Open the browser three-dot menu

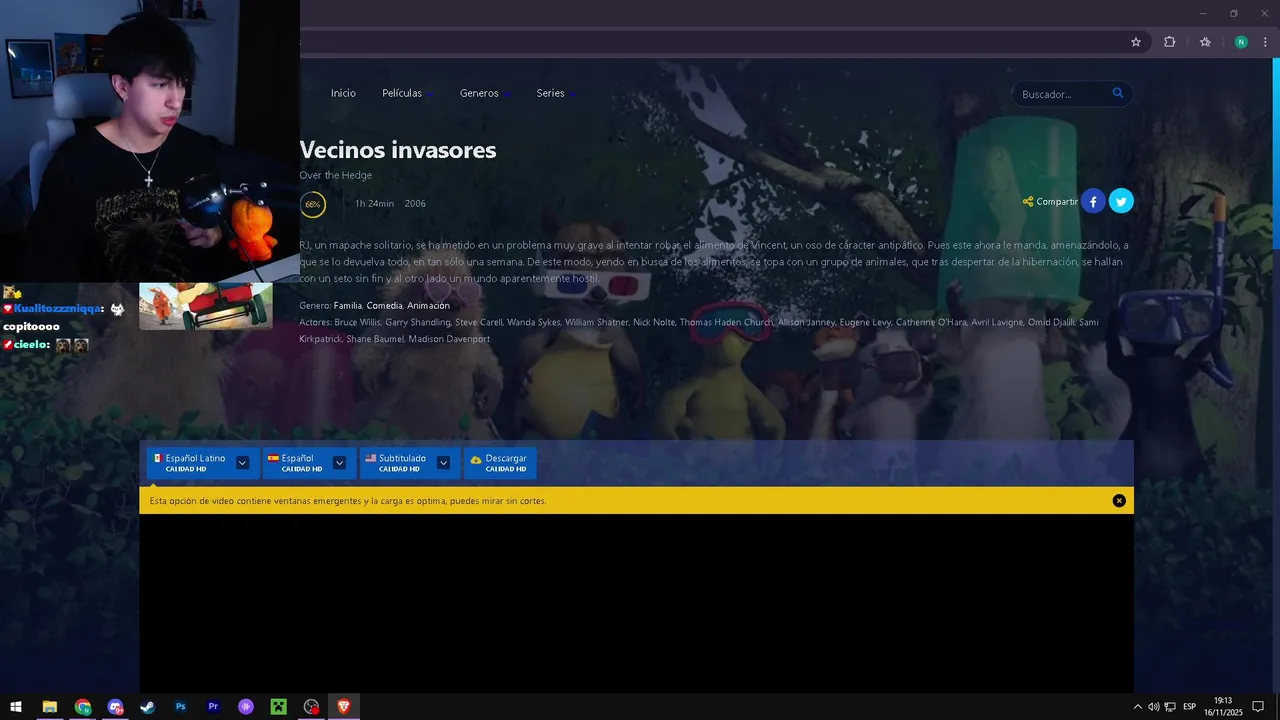[x=1265, y=42]
